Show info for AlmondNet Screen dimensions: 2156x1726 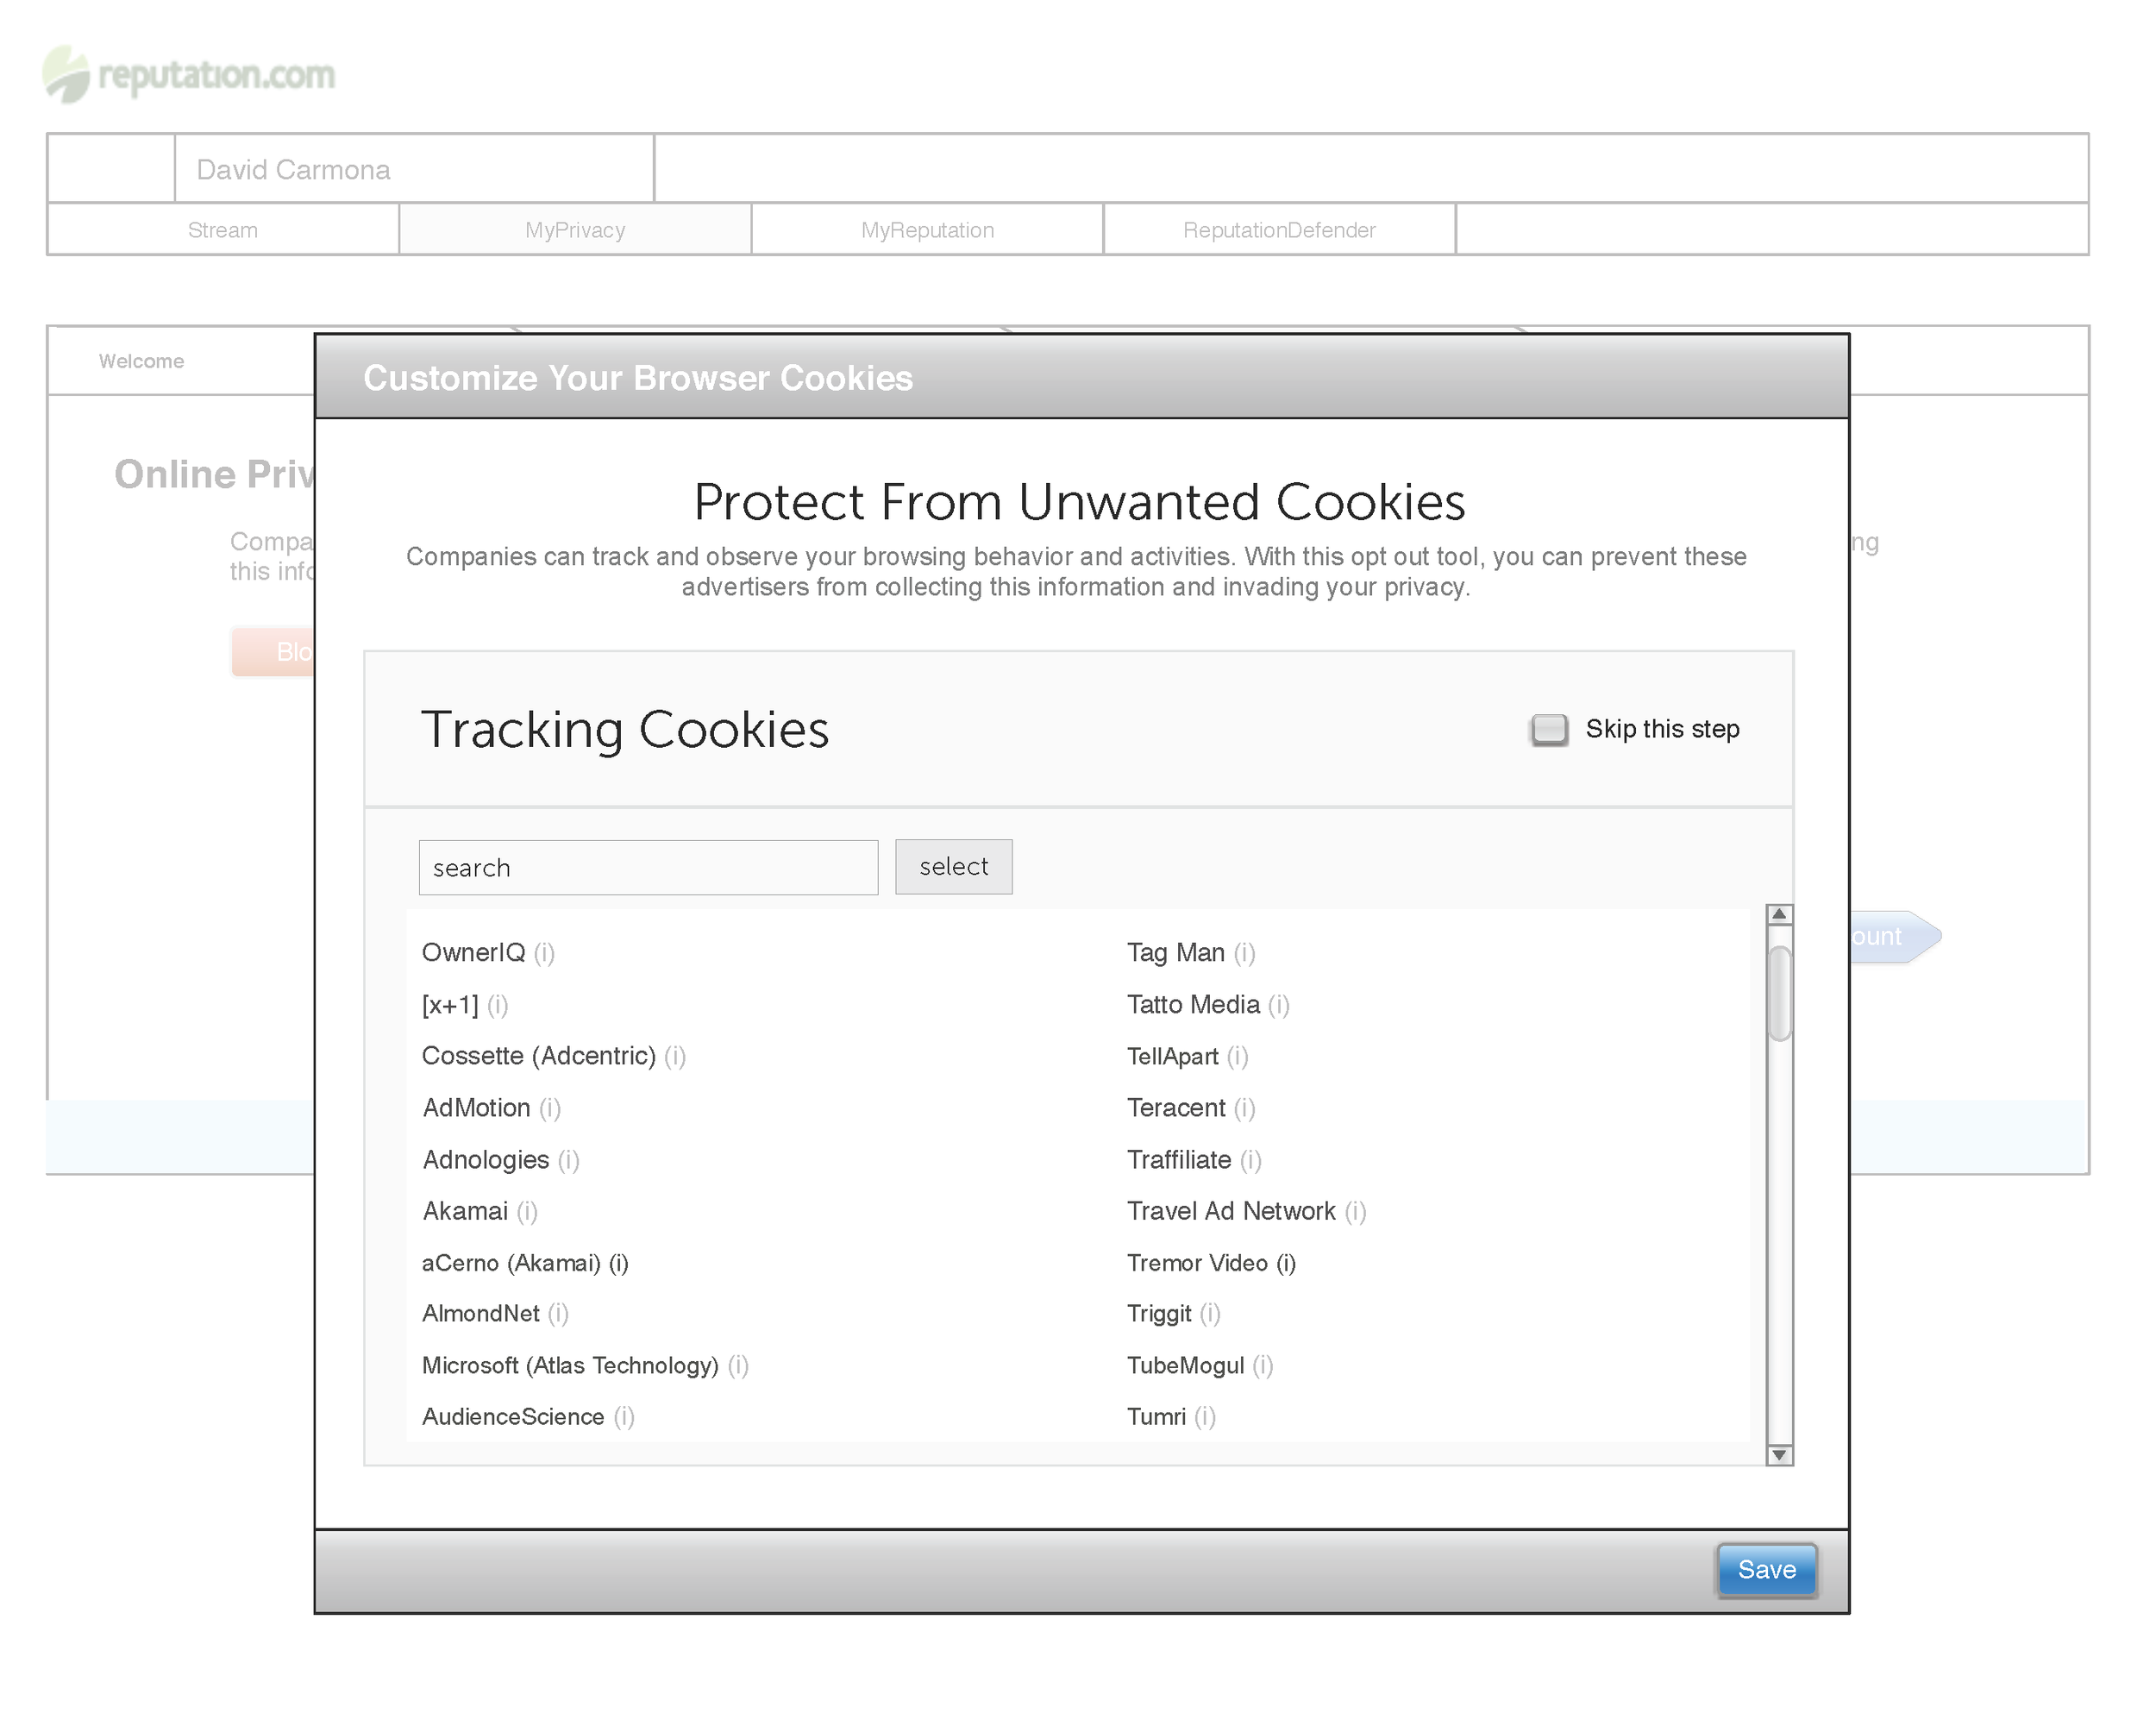tap(558, 1314)
